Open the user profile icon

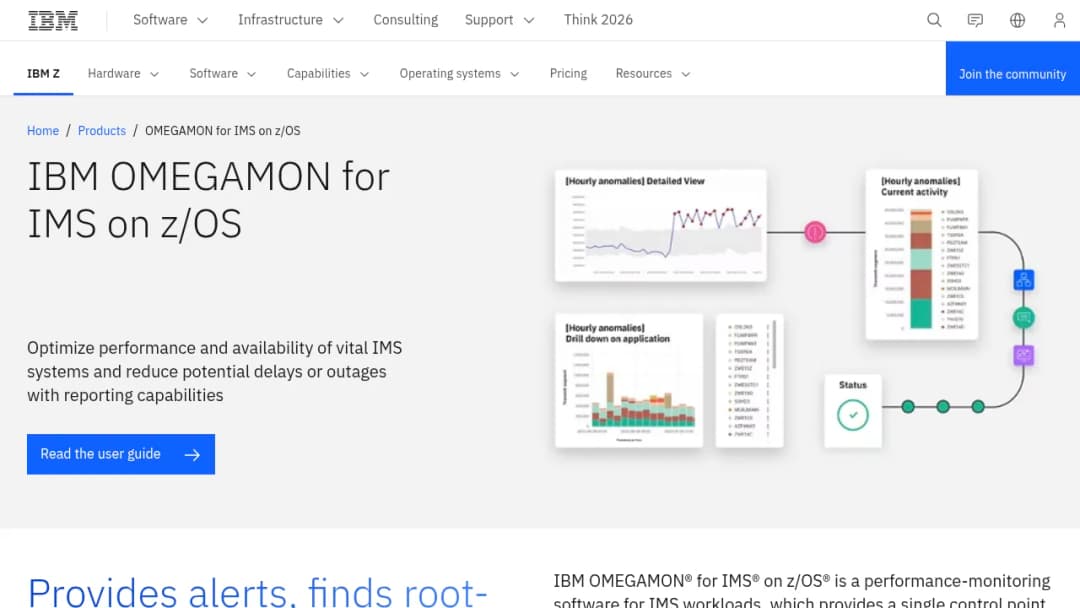(1059, 20)
